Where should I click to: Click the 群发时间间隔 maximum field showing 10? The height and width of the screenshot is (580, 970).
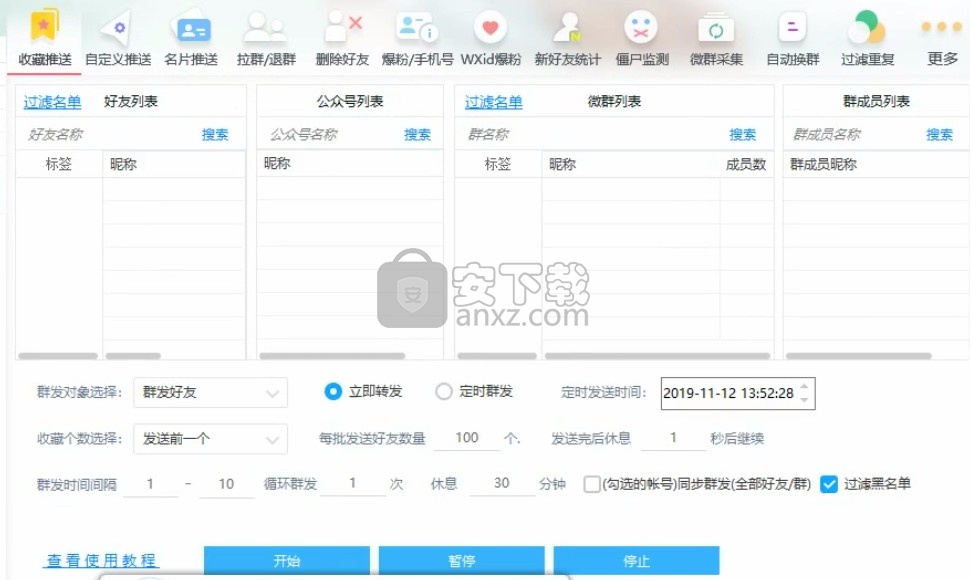click(x=226, y=484)
